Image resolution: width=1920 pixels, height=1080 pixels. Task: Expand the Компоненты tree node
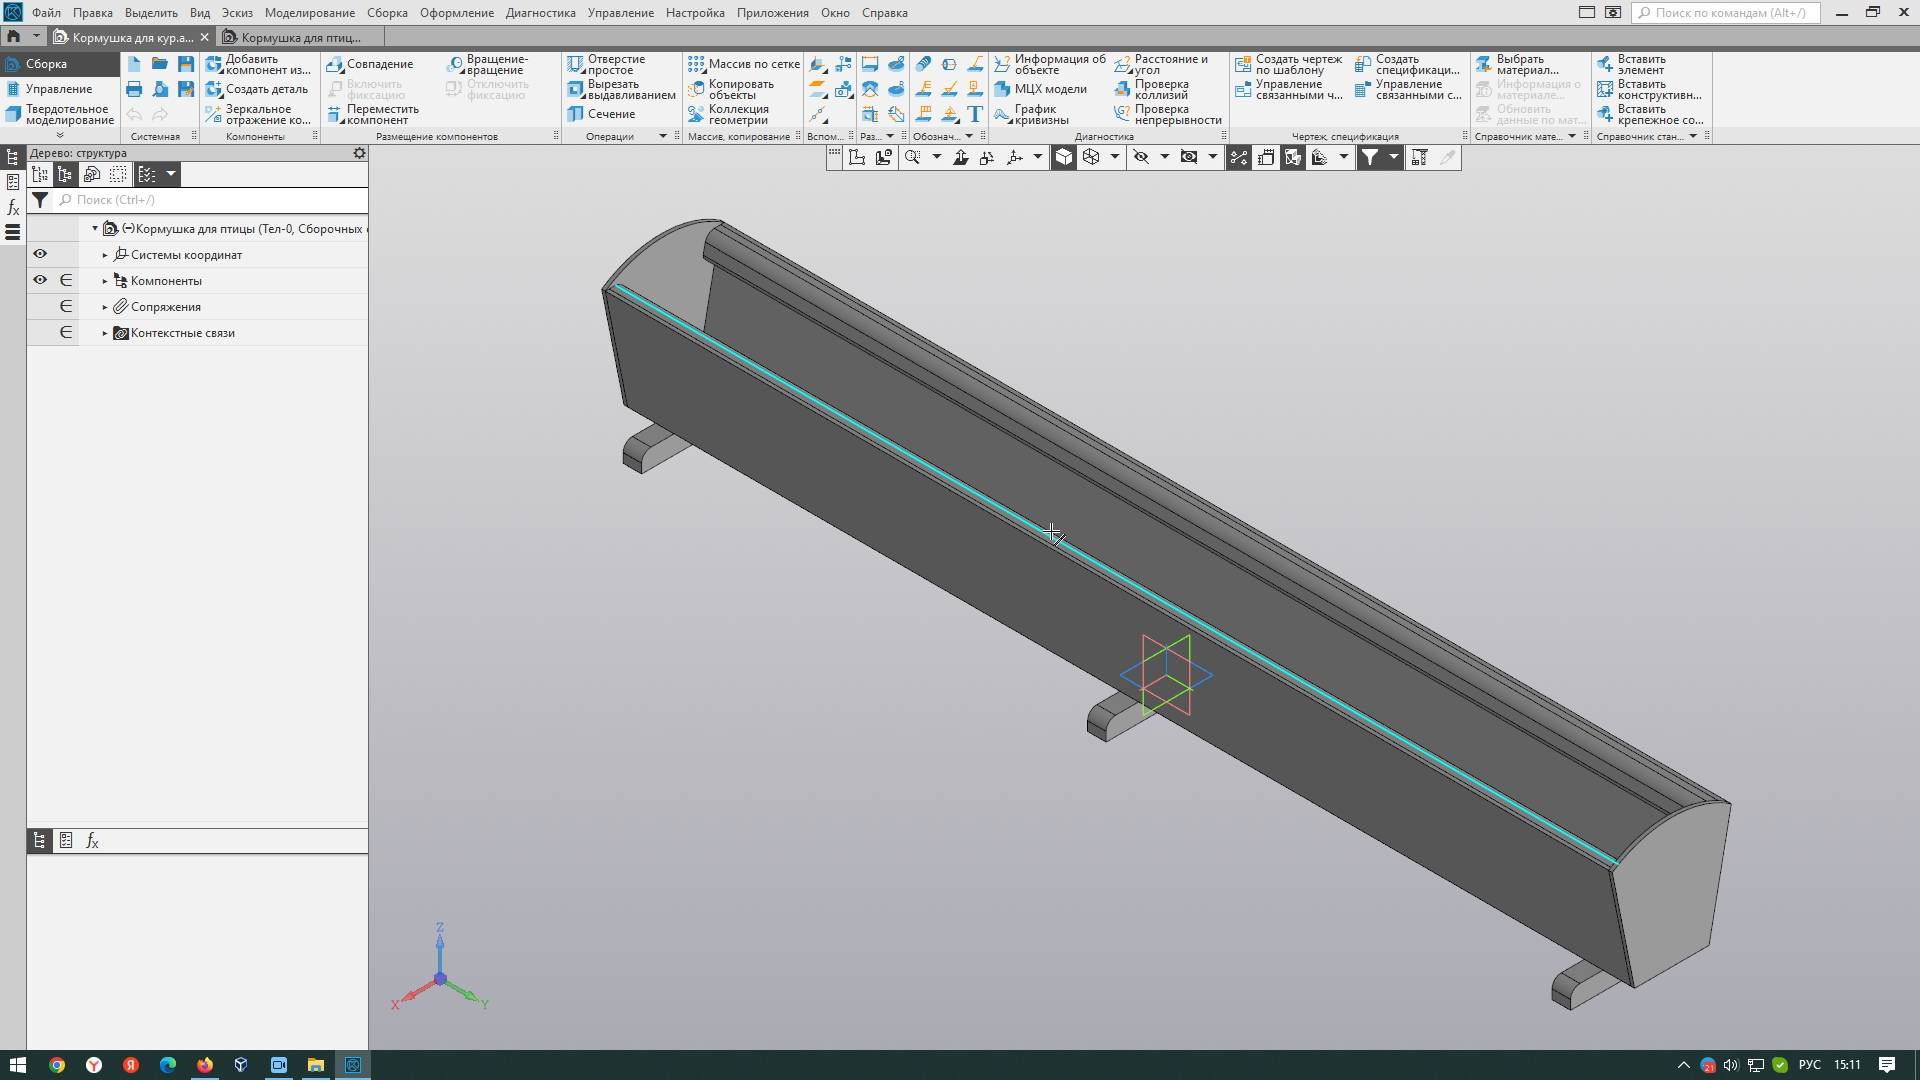coord(105,281)
